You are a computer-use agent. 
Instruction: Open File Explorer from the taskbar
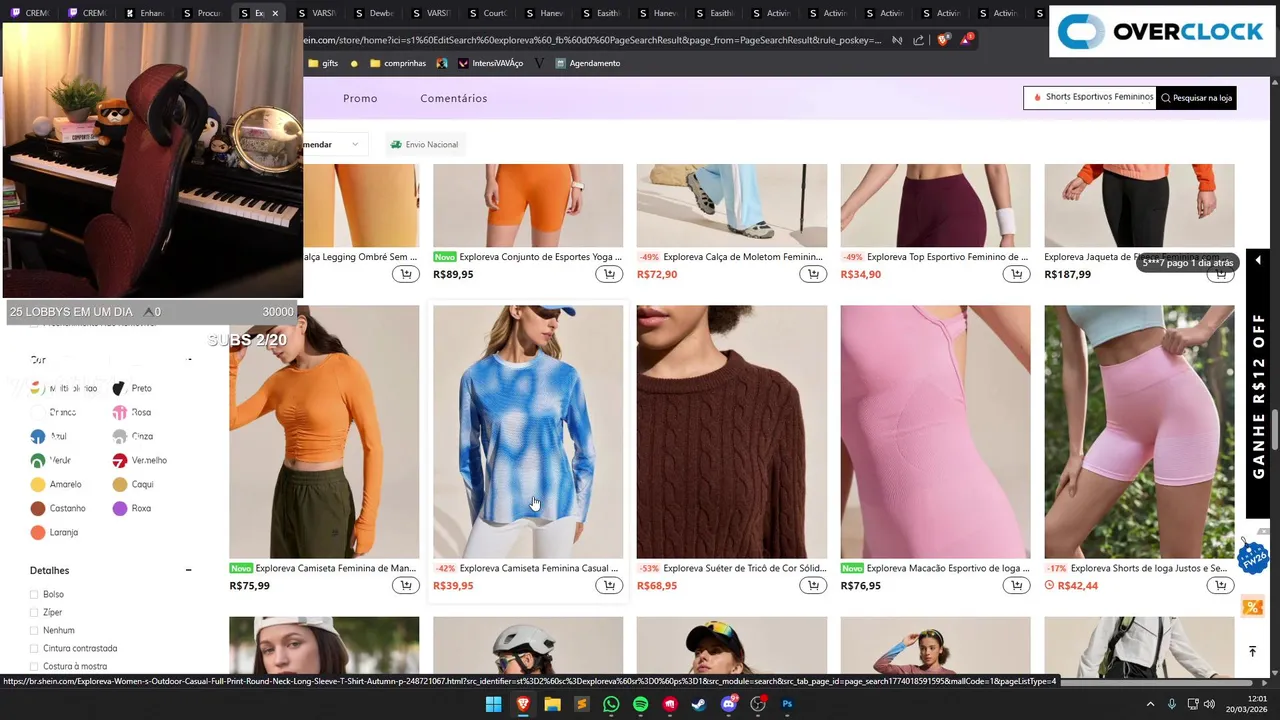pos(552,704)
